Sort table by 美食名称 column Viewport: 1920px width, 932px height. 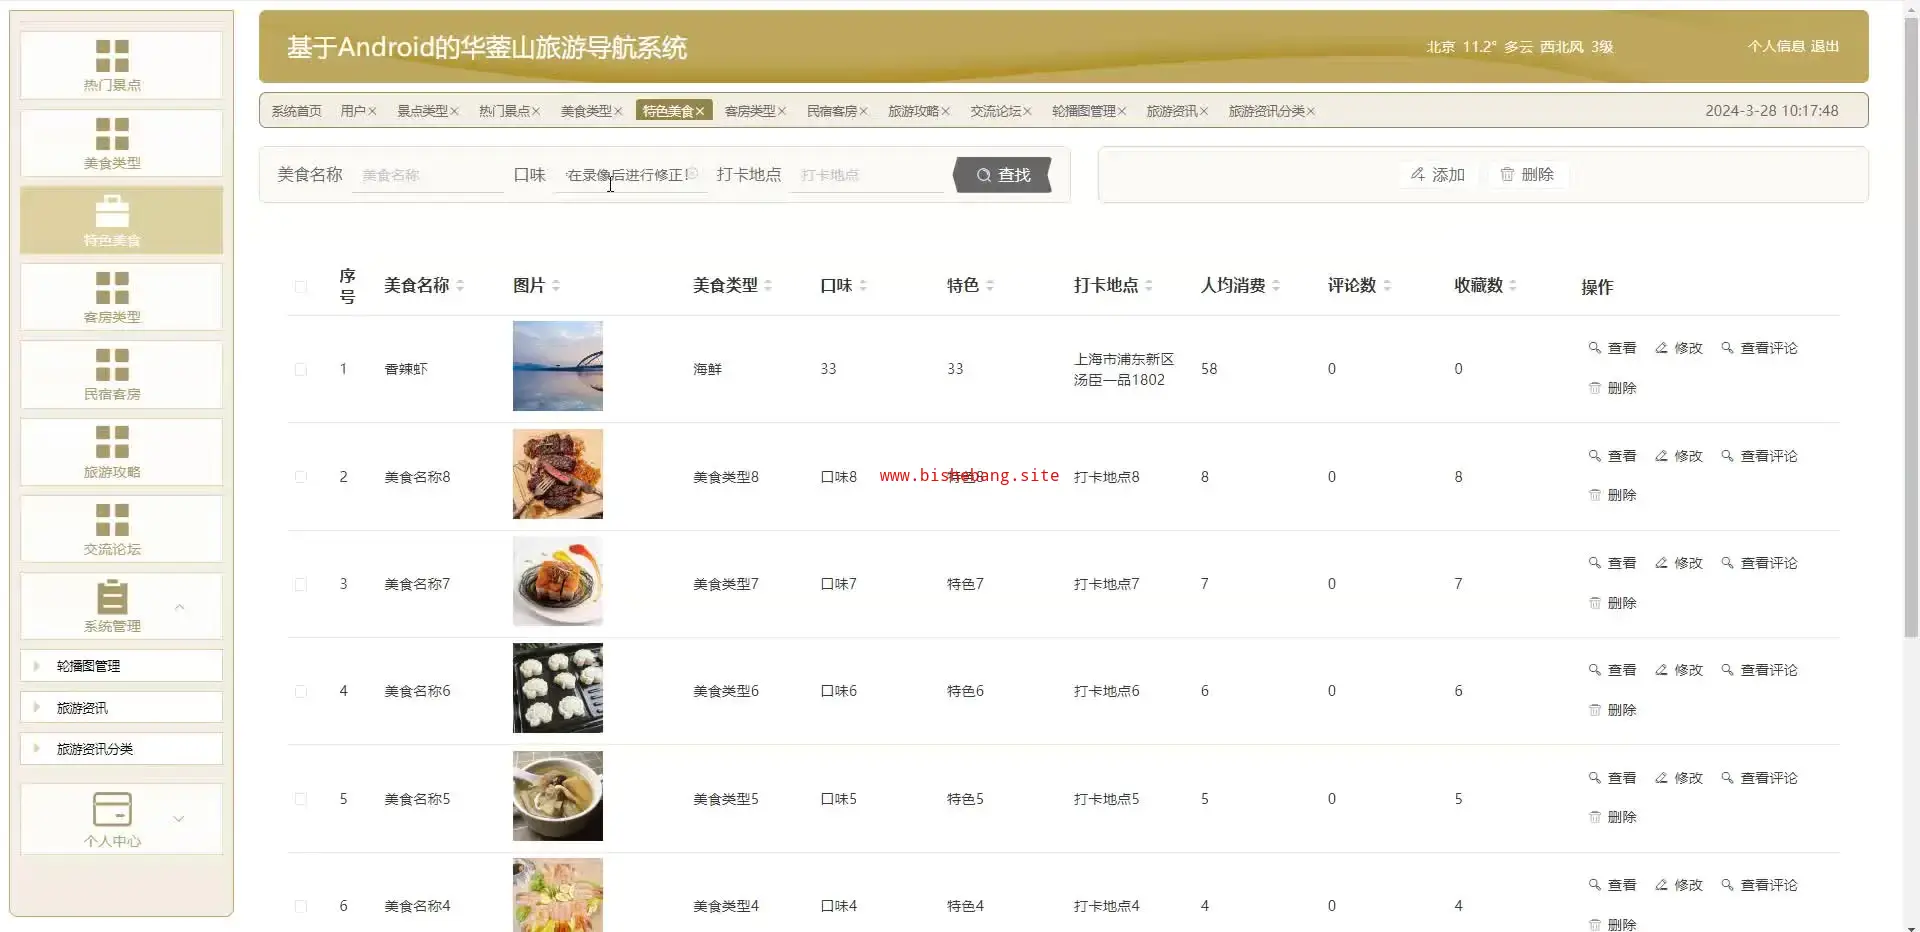[x=460, y=286]
